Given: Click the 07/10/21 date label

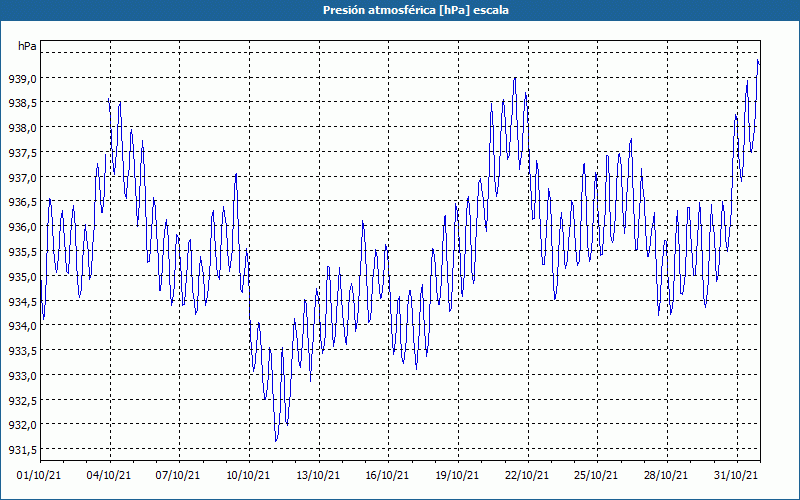Looking at the screenshot, I should 178,475.
